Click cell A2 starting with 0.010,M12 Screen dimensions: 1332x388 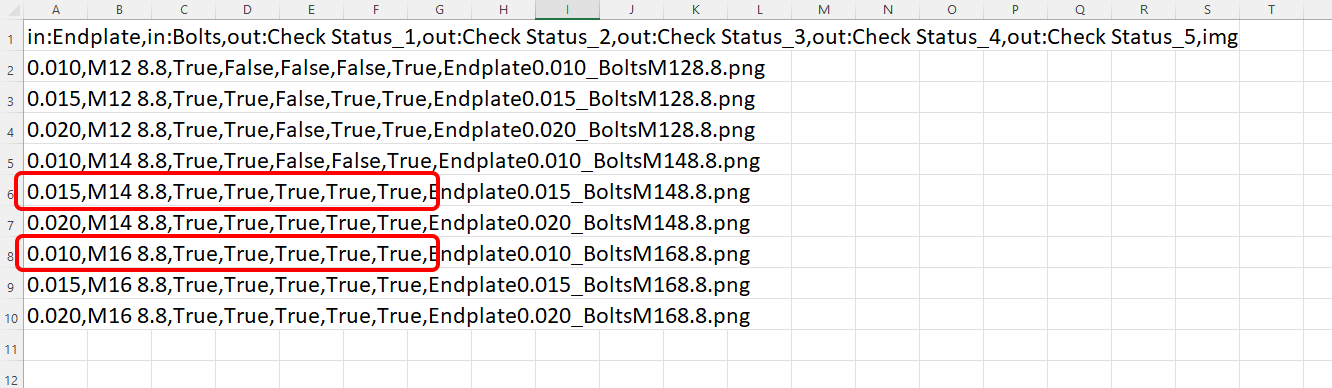coord(55,69)
